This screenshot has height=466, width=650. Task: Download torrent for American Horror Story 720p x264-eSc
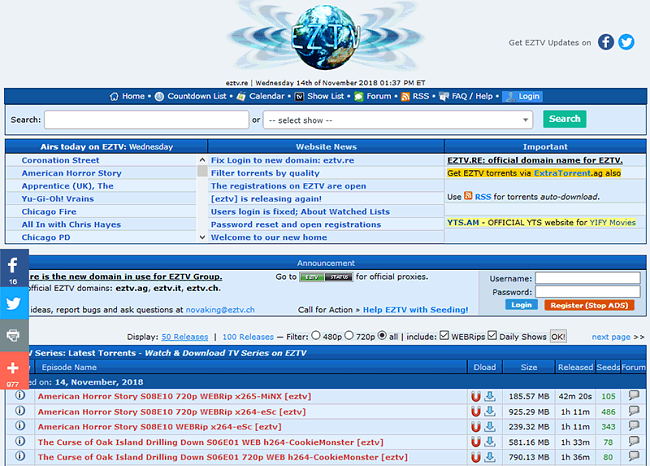pyautogui.click(x=490, y=411)
